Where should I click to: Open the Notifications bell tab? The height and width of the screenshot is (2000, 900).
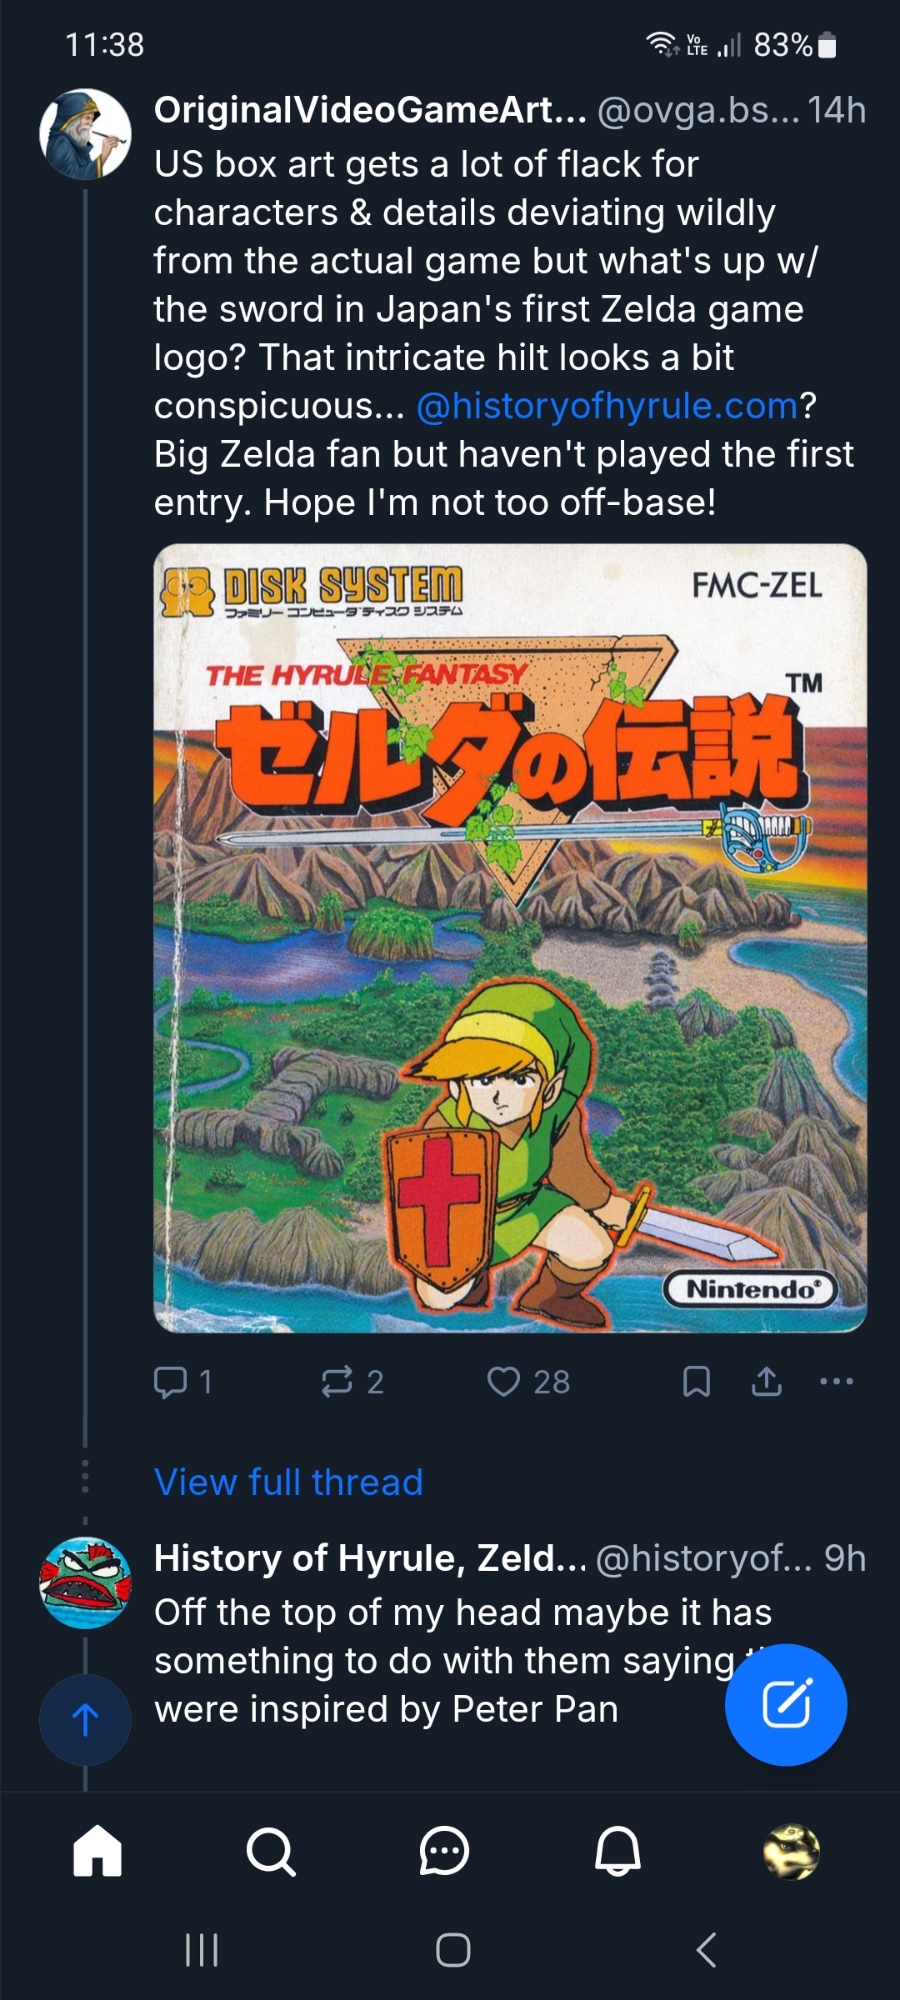point(618,1852)
